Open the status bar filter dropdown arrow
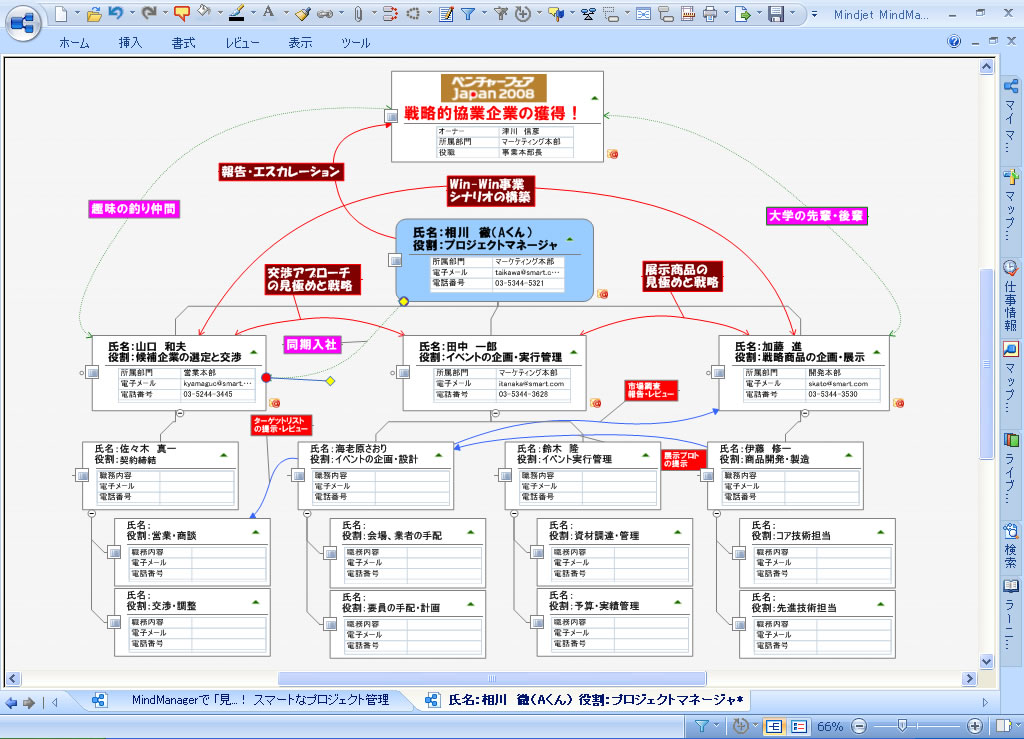 pyautogui.click(x=718, y=727)
